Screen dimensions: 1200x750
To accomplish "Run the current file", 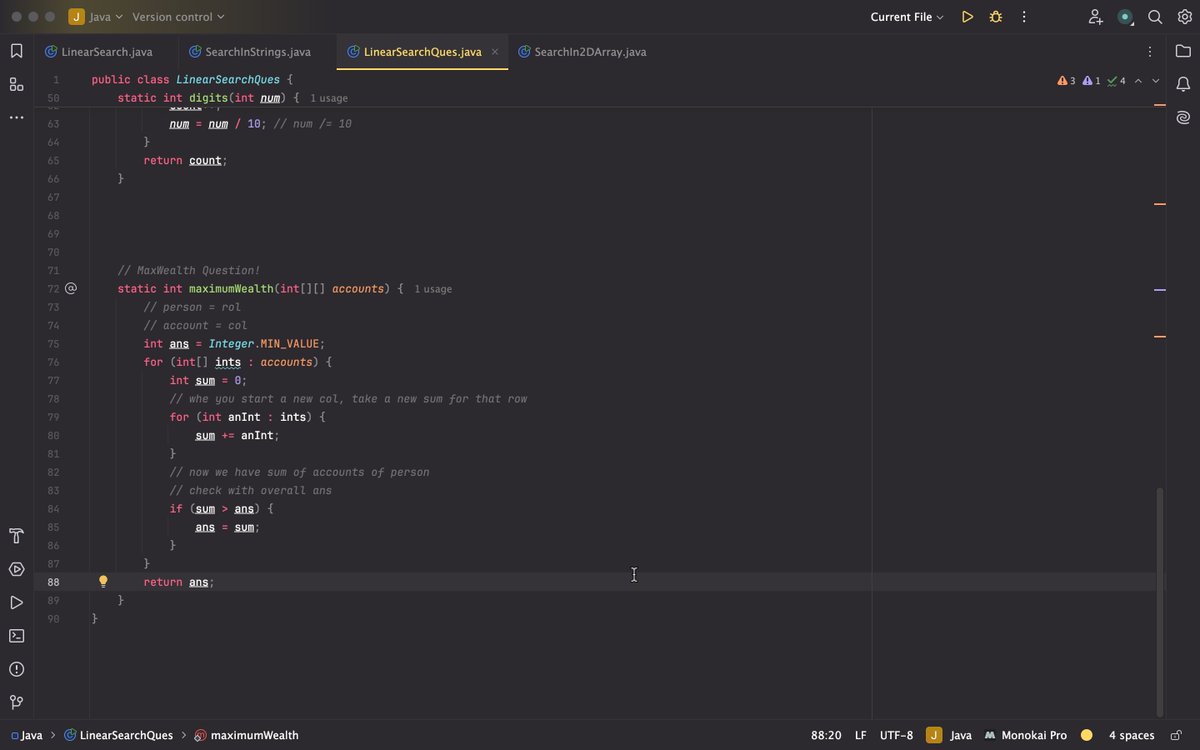I will (x=967, y=17).
